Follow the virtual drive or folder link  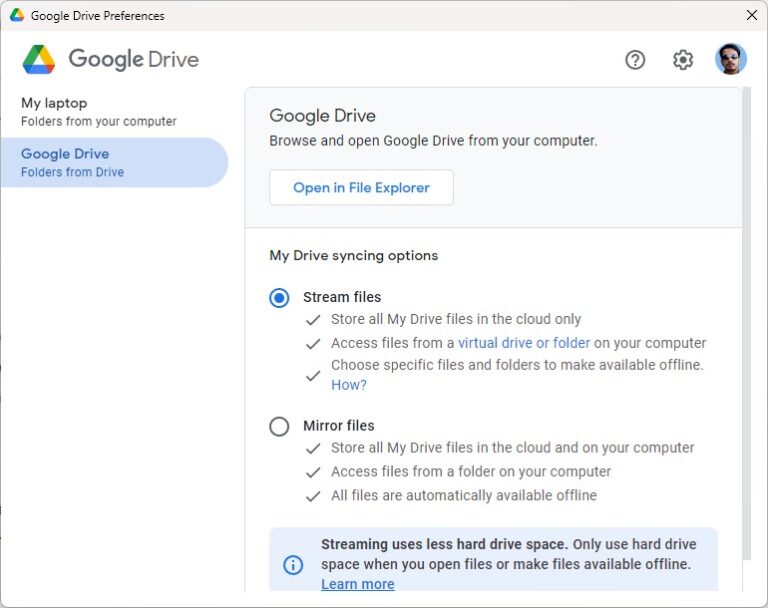click(524, 343)
